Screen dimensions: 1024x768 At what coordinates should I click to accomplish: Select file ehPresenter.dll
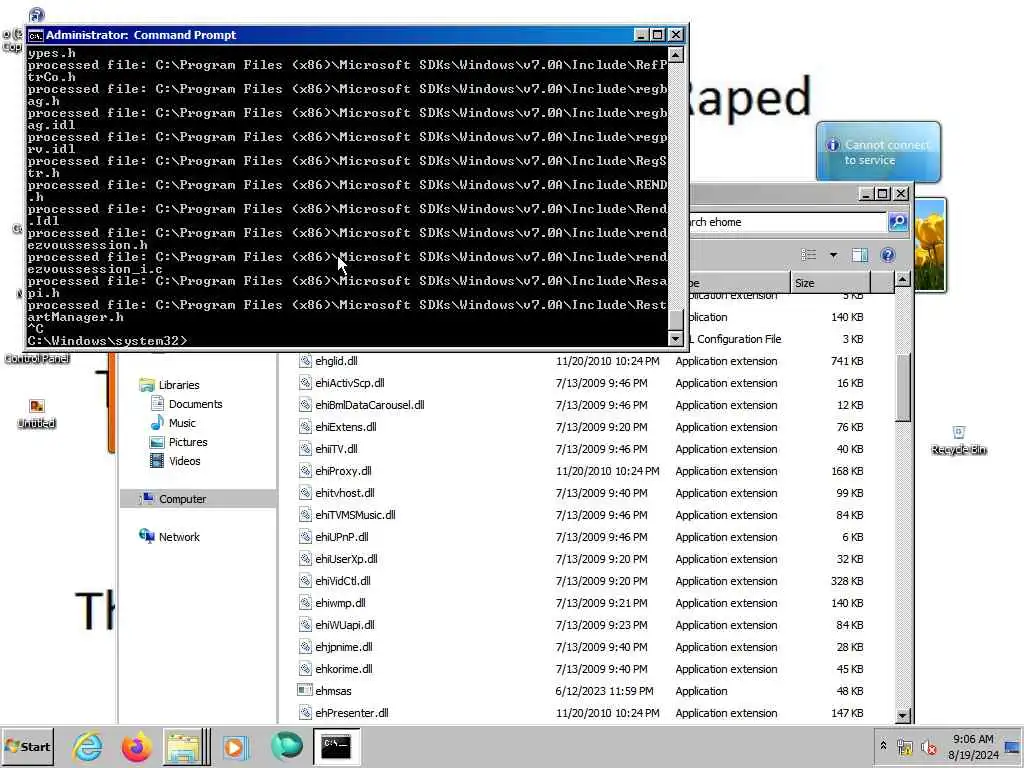coord(351,713)
